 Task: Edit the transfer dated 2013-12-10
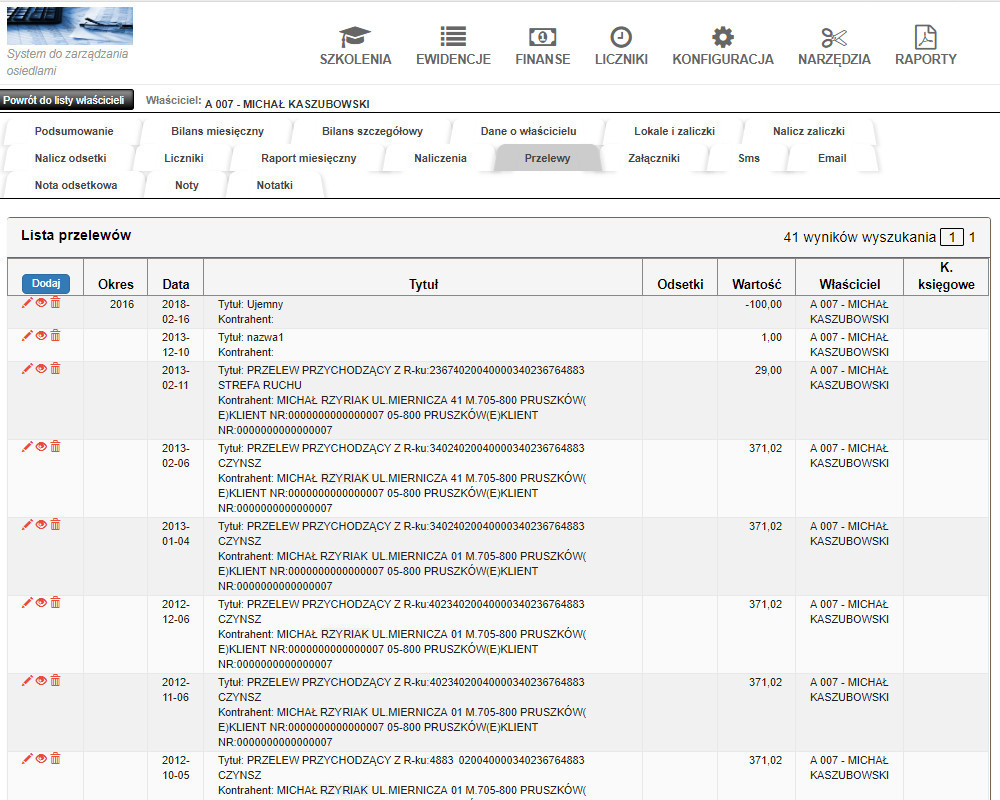pos(27,336)
